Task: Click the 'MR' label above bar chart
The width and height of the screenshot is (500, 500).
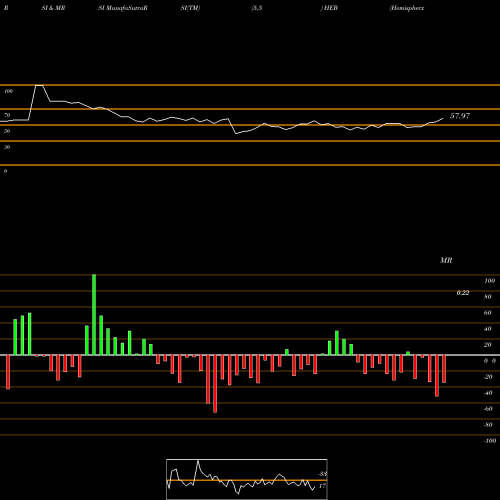Action: 446,260
